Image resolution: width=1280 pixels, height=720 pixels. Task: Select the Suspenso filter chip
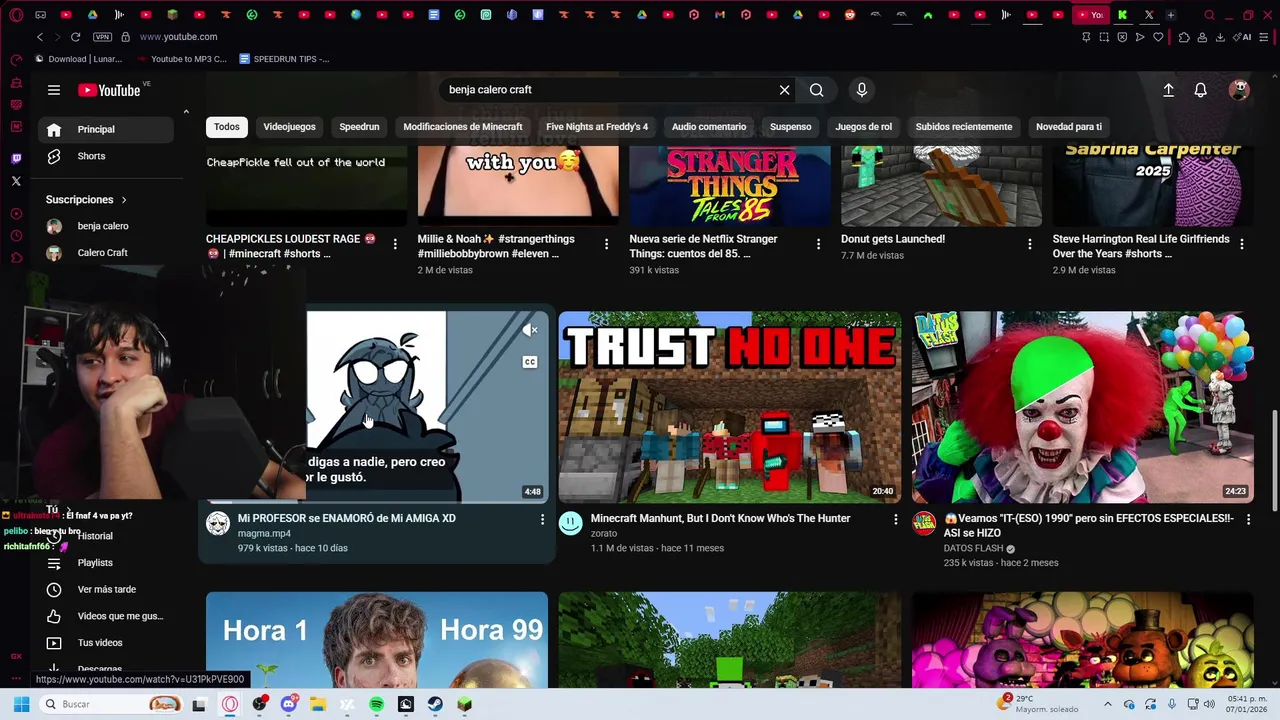click(791, 127)
